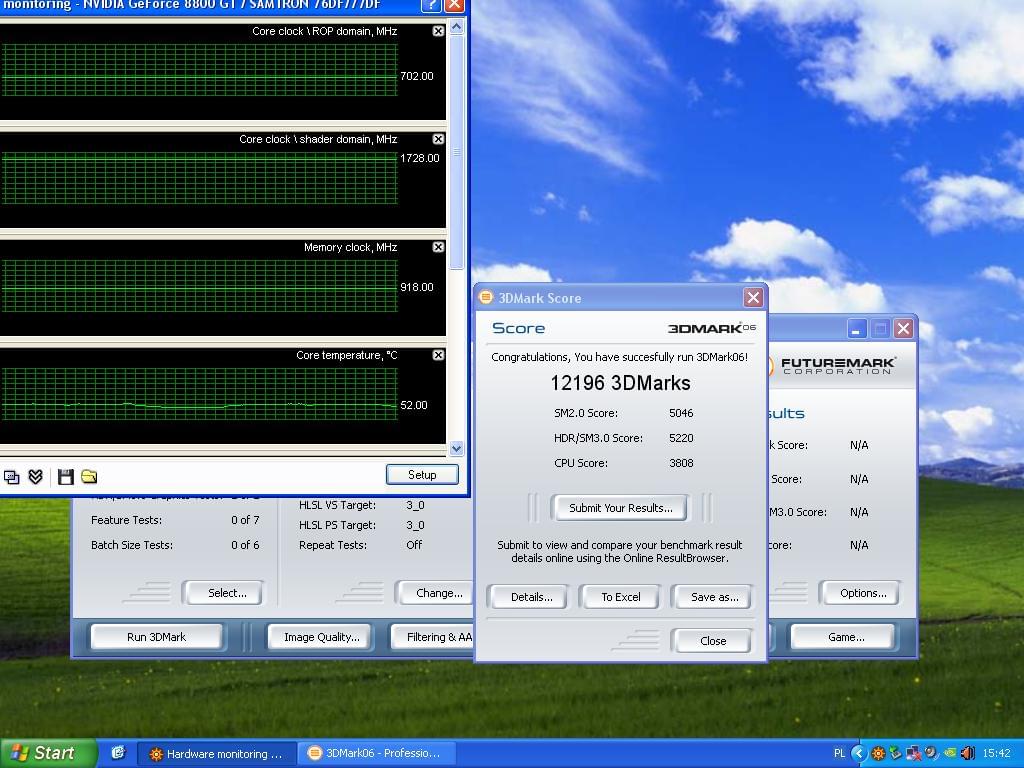This screenshot has width=1024, height=768.
Task: Open the yellow folder icon in monitoring window
Action: pyautogui.click(x=89, y=477)
